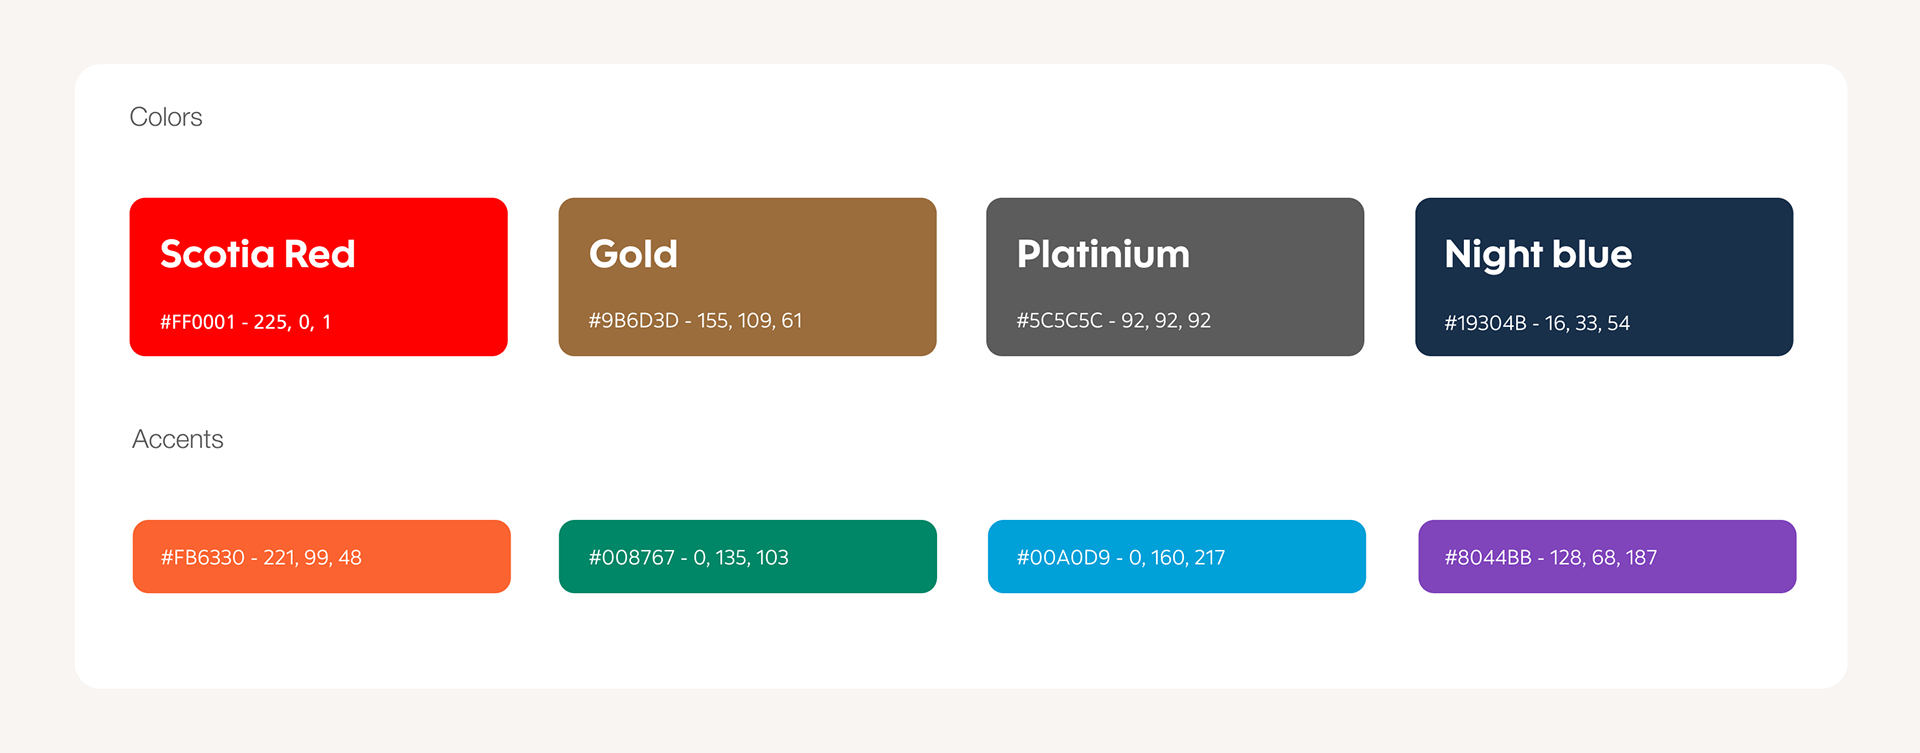Pick the purple #8044BB accent swatch
The image size is (1920, 753).
point(1607,556)
